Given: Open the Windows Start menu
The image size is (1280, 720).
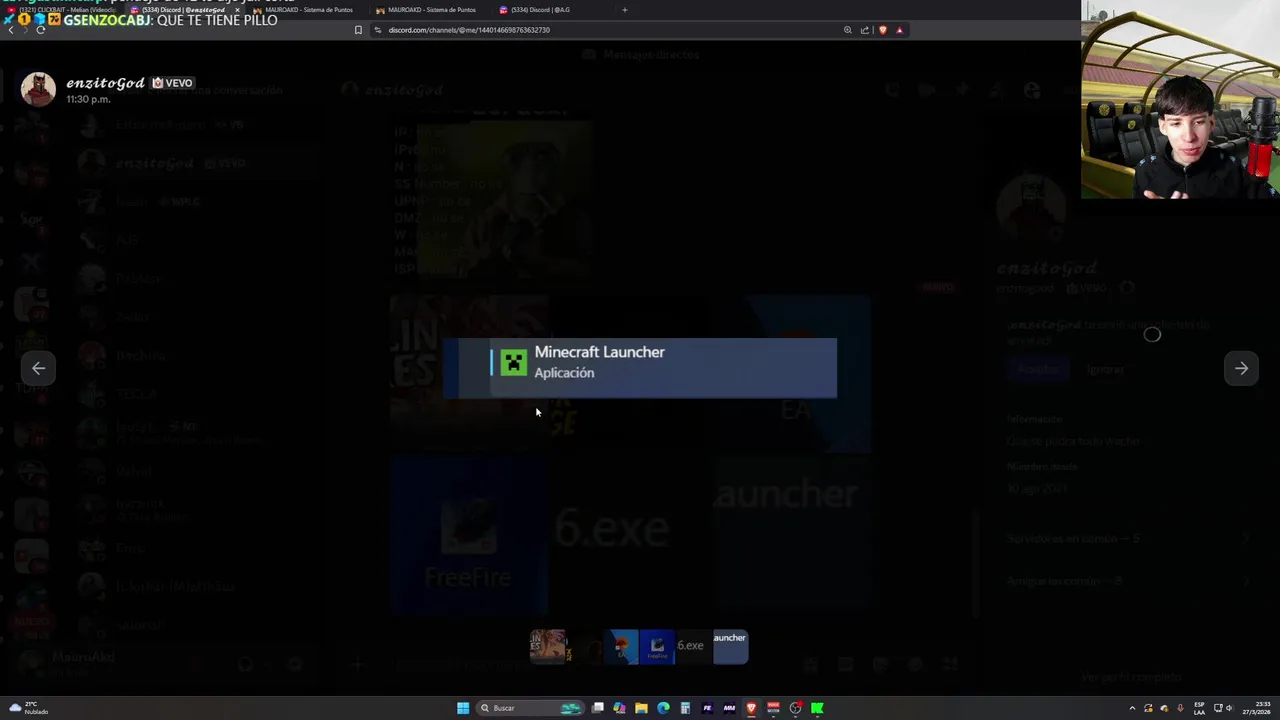Looking at the screenshot, I should [463, 708].
